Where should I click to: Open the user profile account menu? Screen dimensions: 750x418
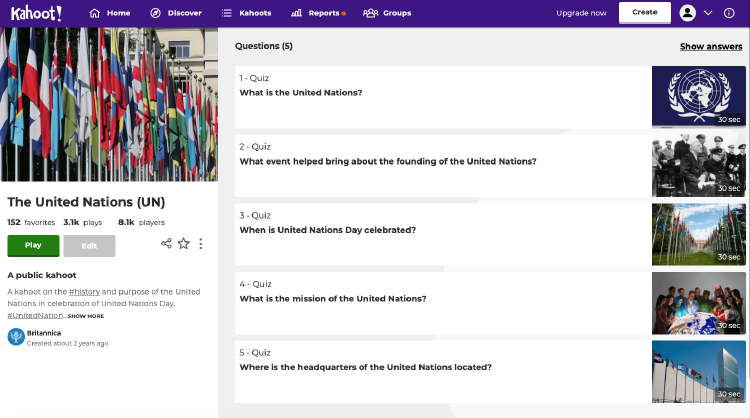(695, 13)
